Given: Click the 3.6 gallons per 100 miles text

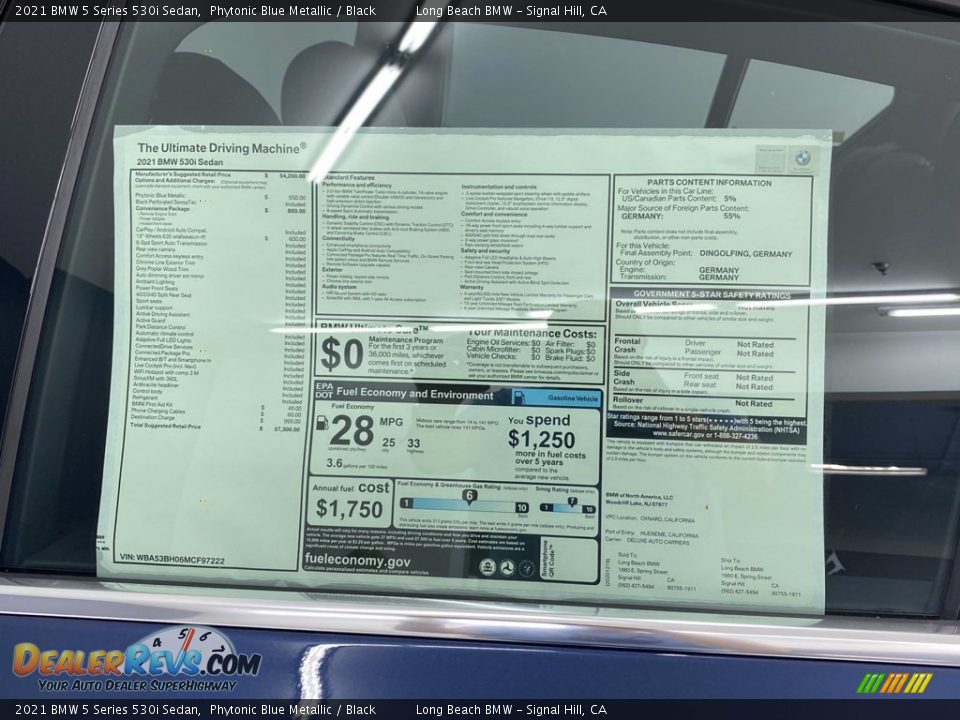Looking at the screenshot, I should coord(356,463).
